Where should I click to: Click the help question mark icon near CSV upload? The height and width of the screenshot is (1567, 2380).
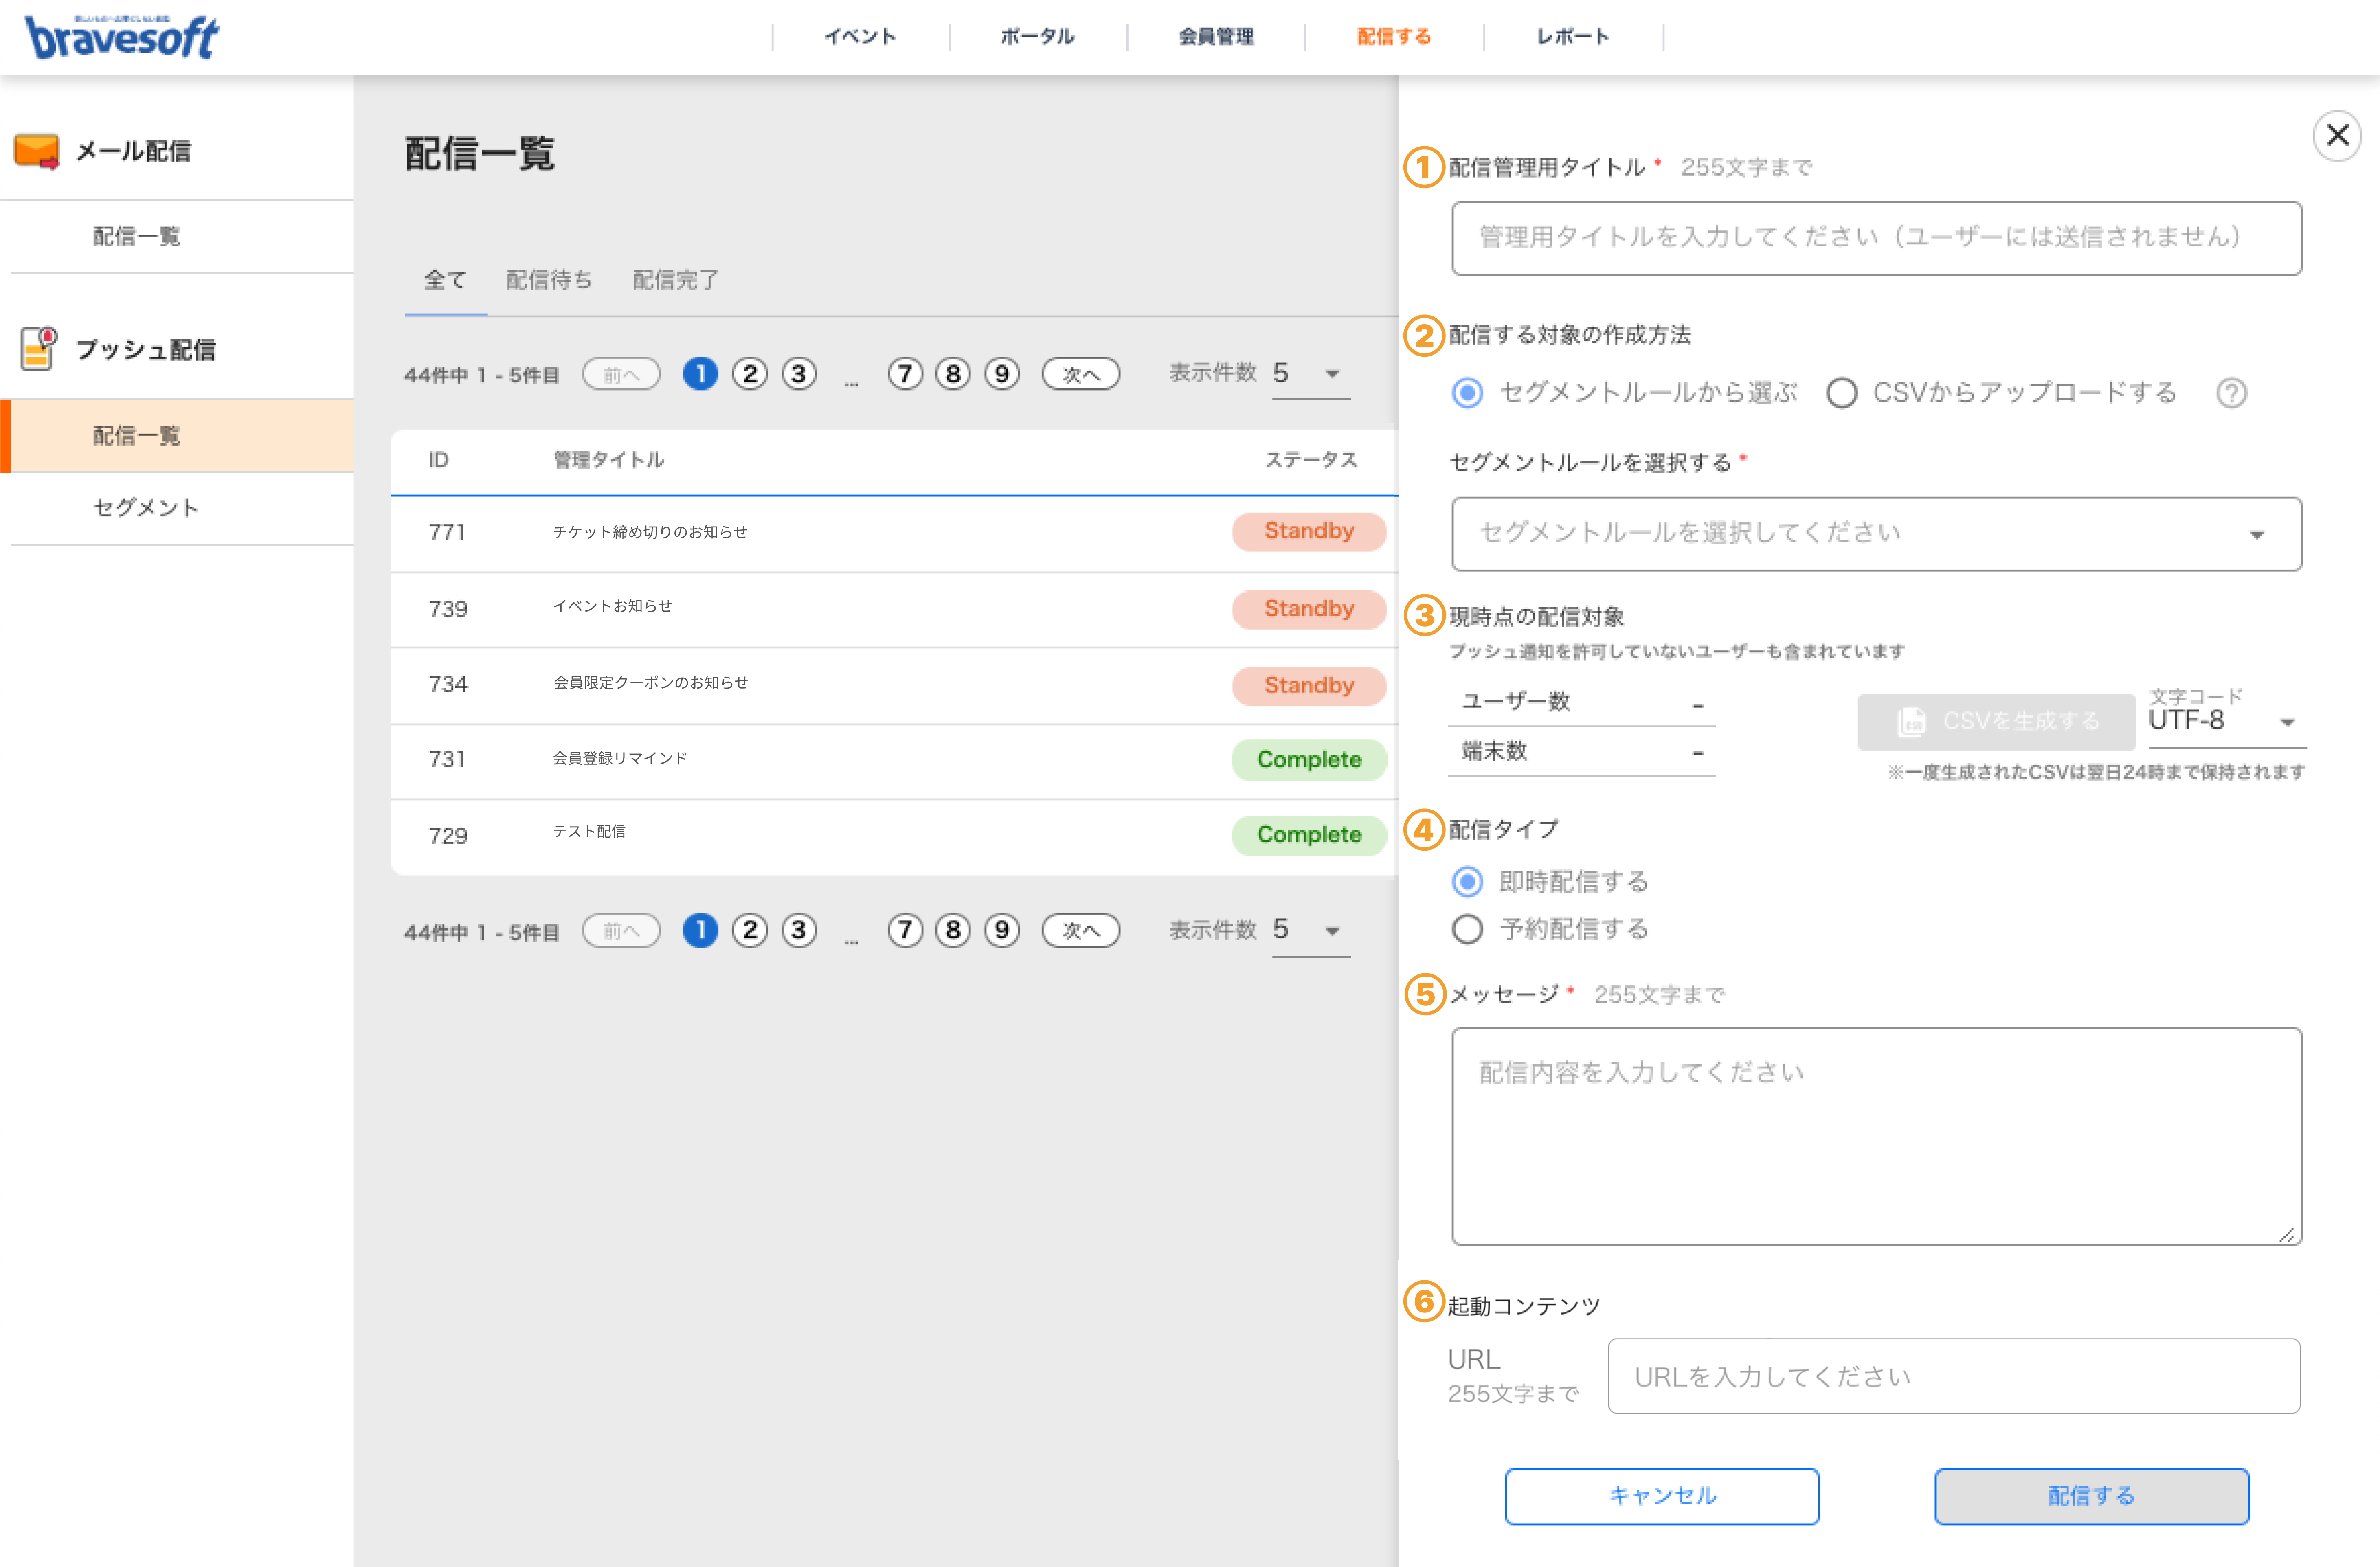pos(2231,393)
